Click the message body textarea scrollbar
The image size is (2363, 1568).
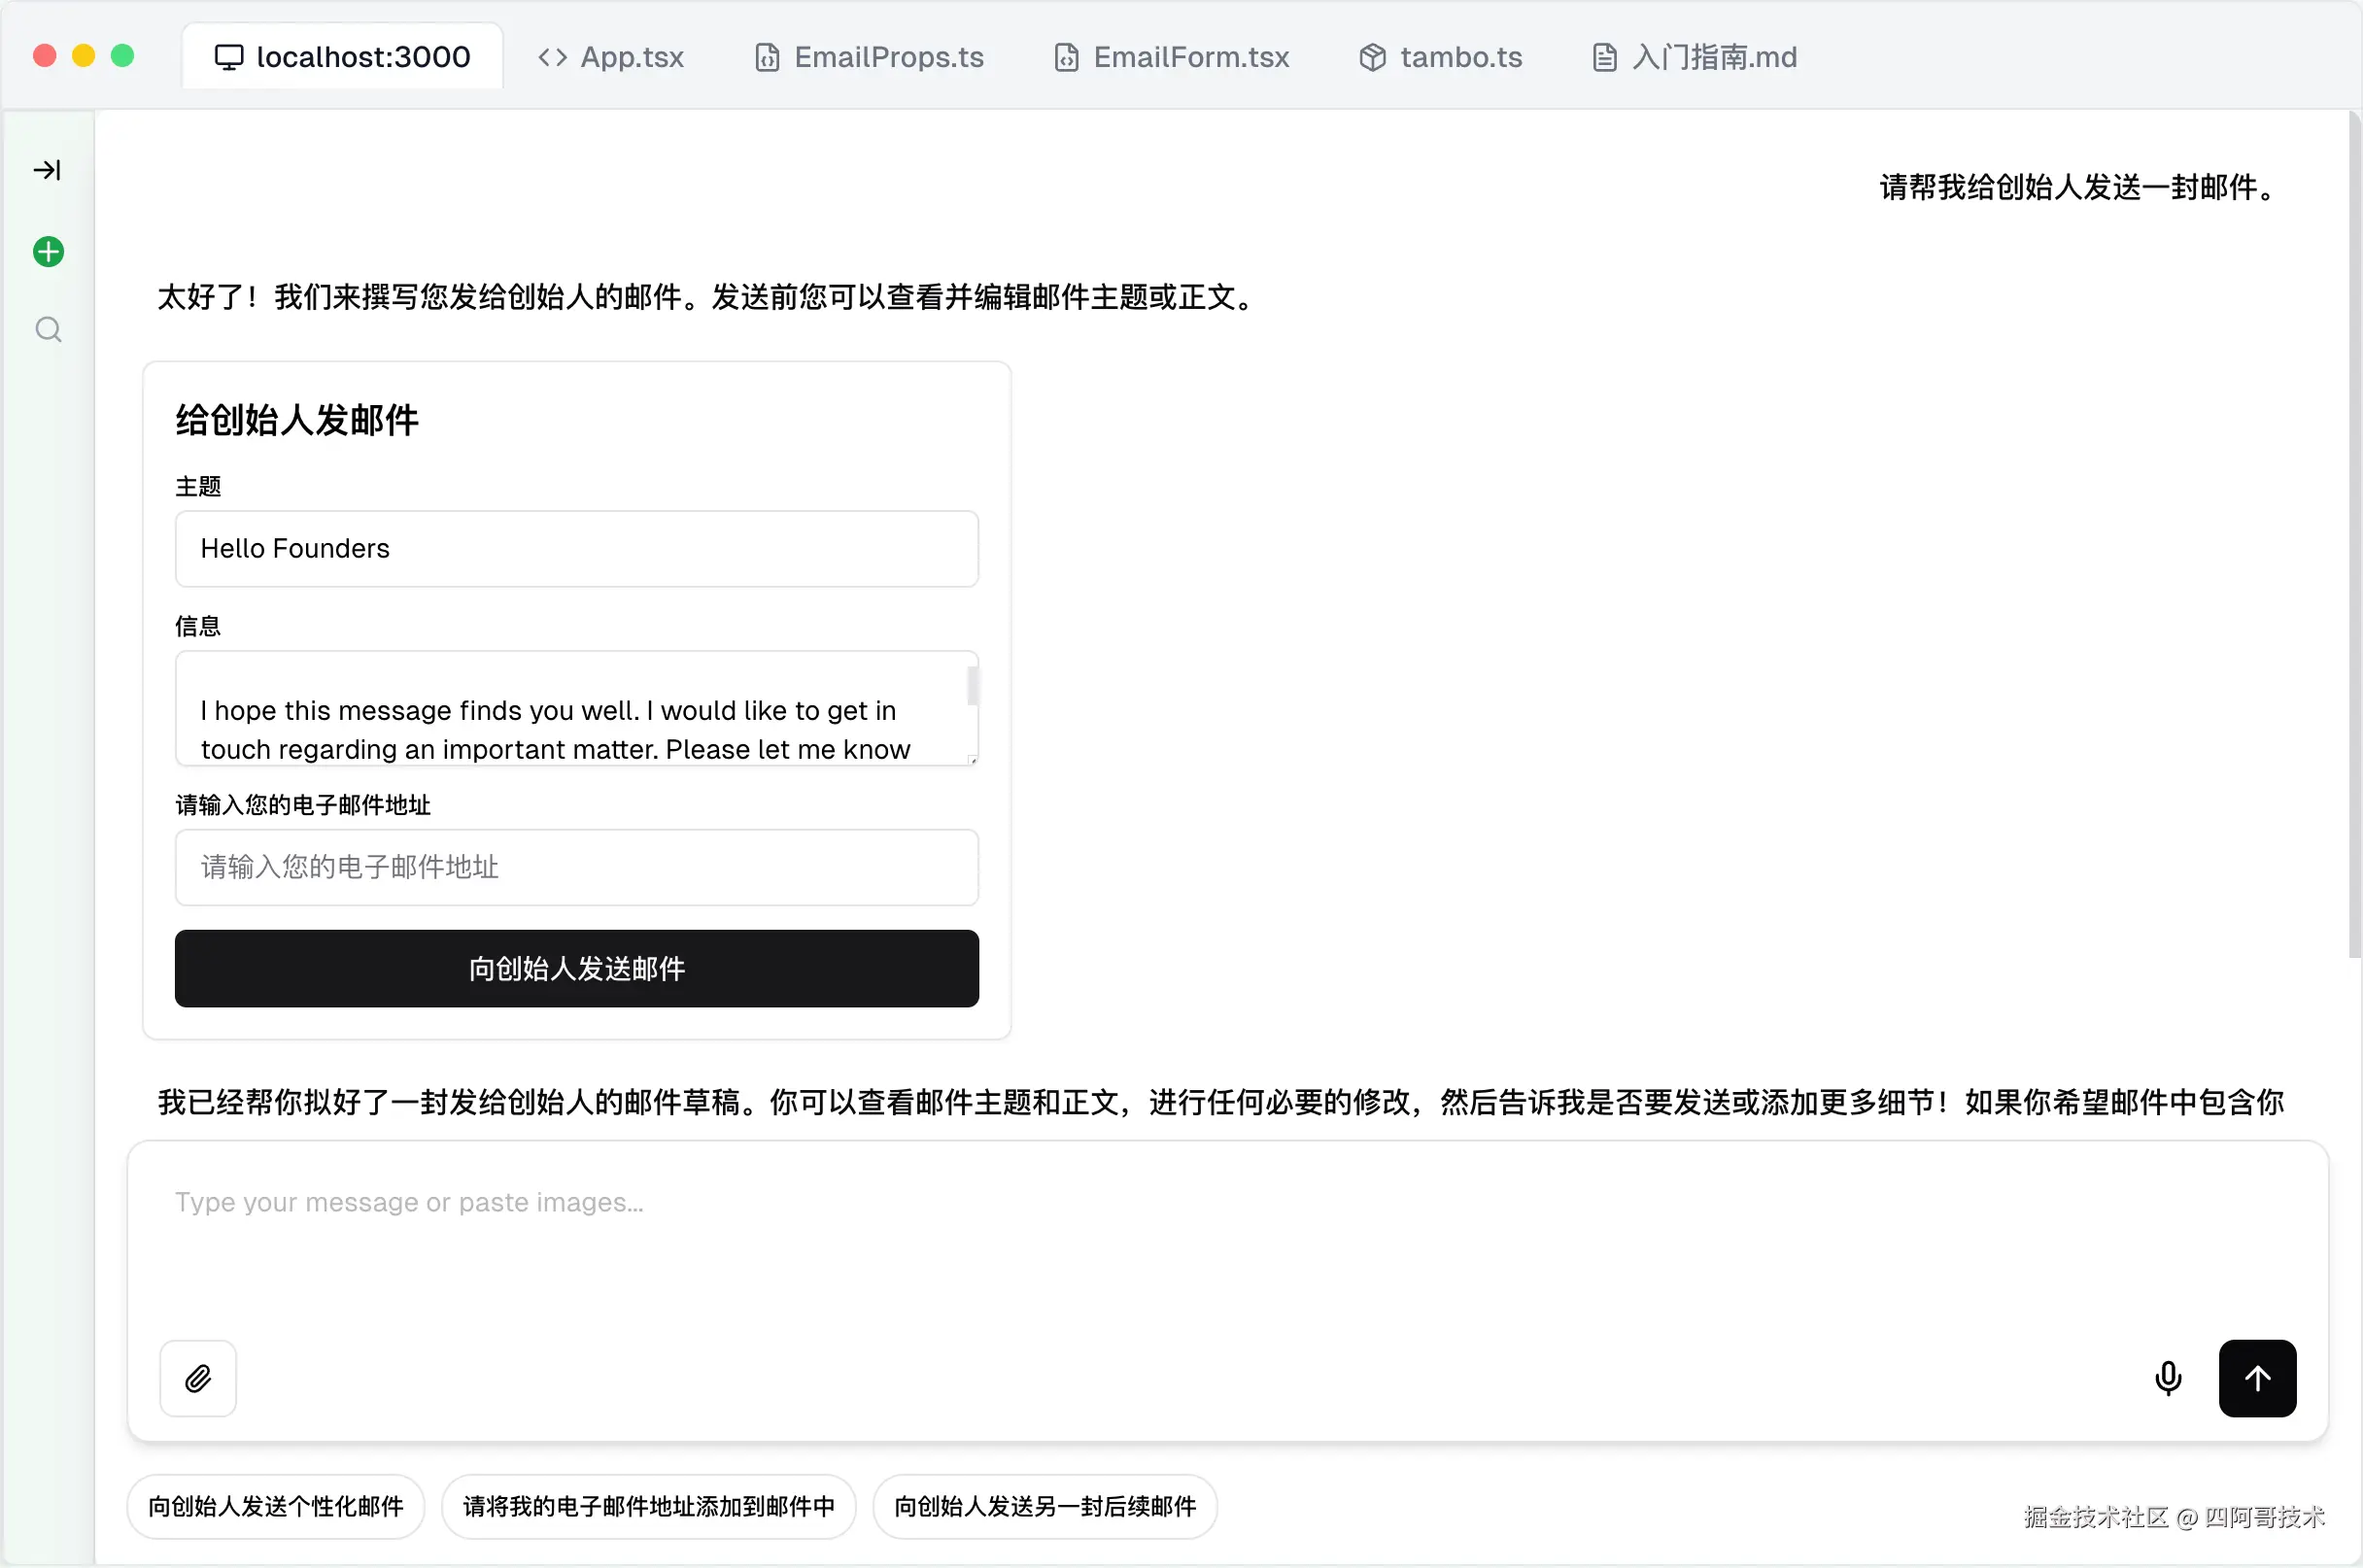point(972,688)
